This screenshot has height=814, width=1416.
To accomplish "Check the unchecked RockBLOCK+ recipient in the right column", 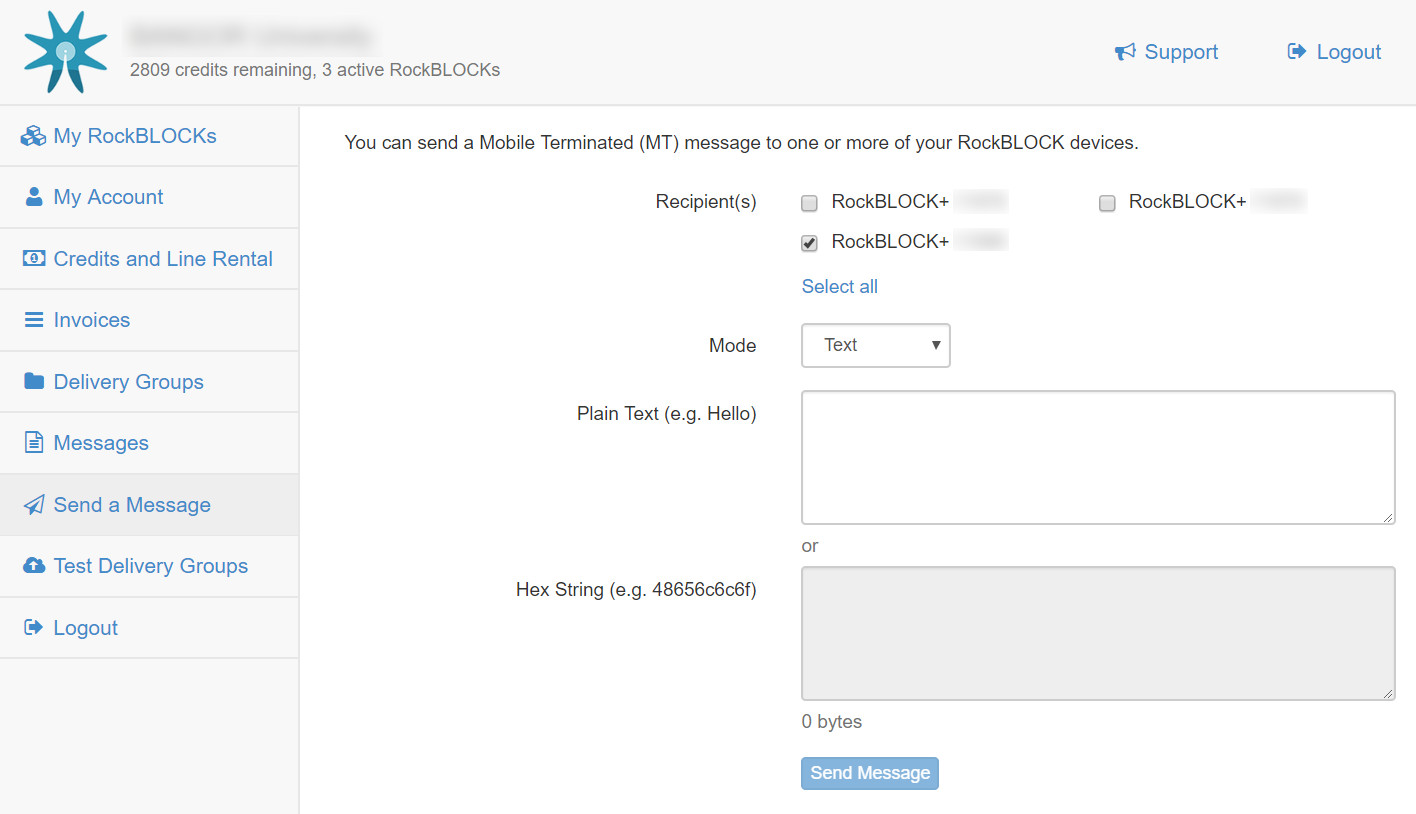I will (1107, 204).
